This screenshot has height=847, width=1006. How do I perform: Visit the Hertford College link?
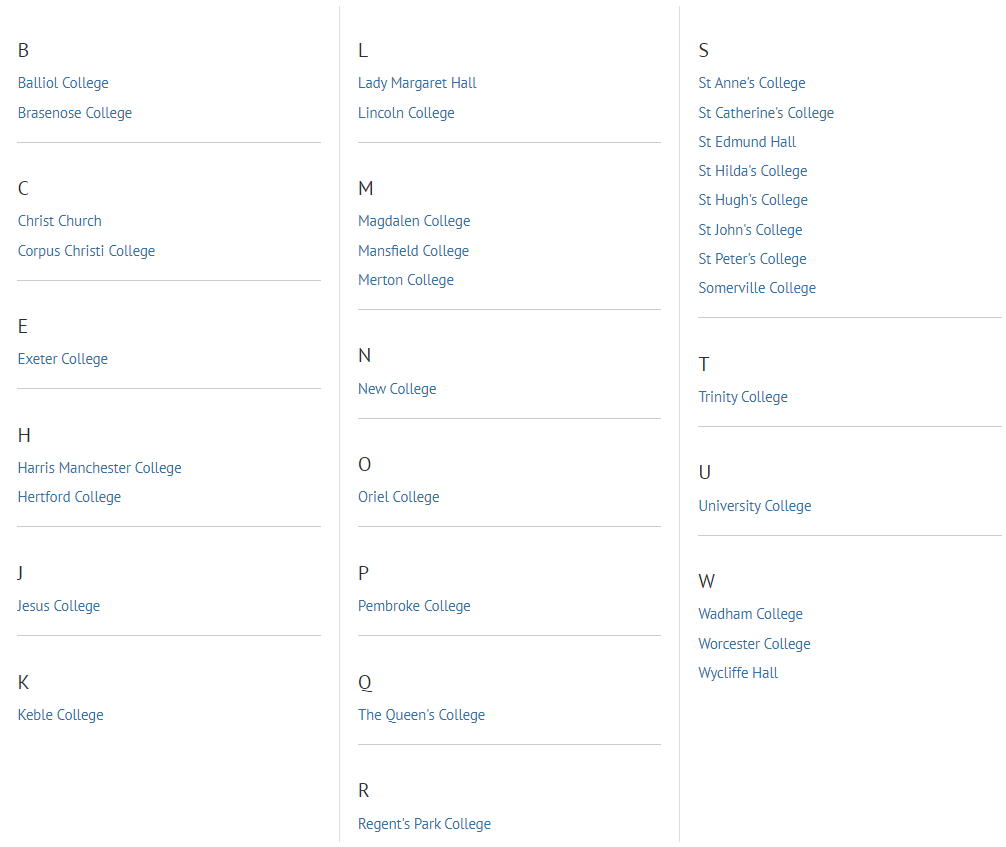click(69, 497)
